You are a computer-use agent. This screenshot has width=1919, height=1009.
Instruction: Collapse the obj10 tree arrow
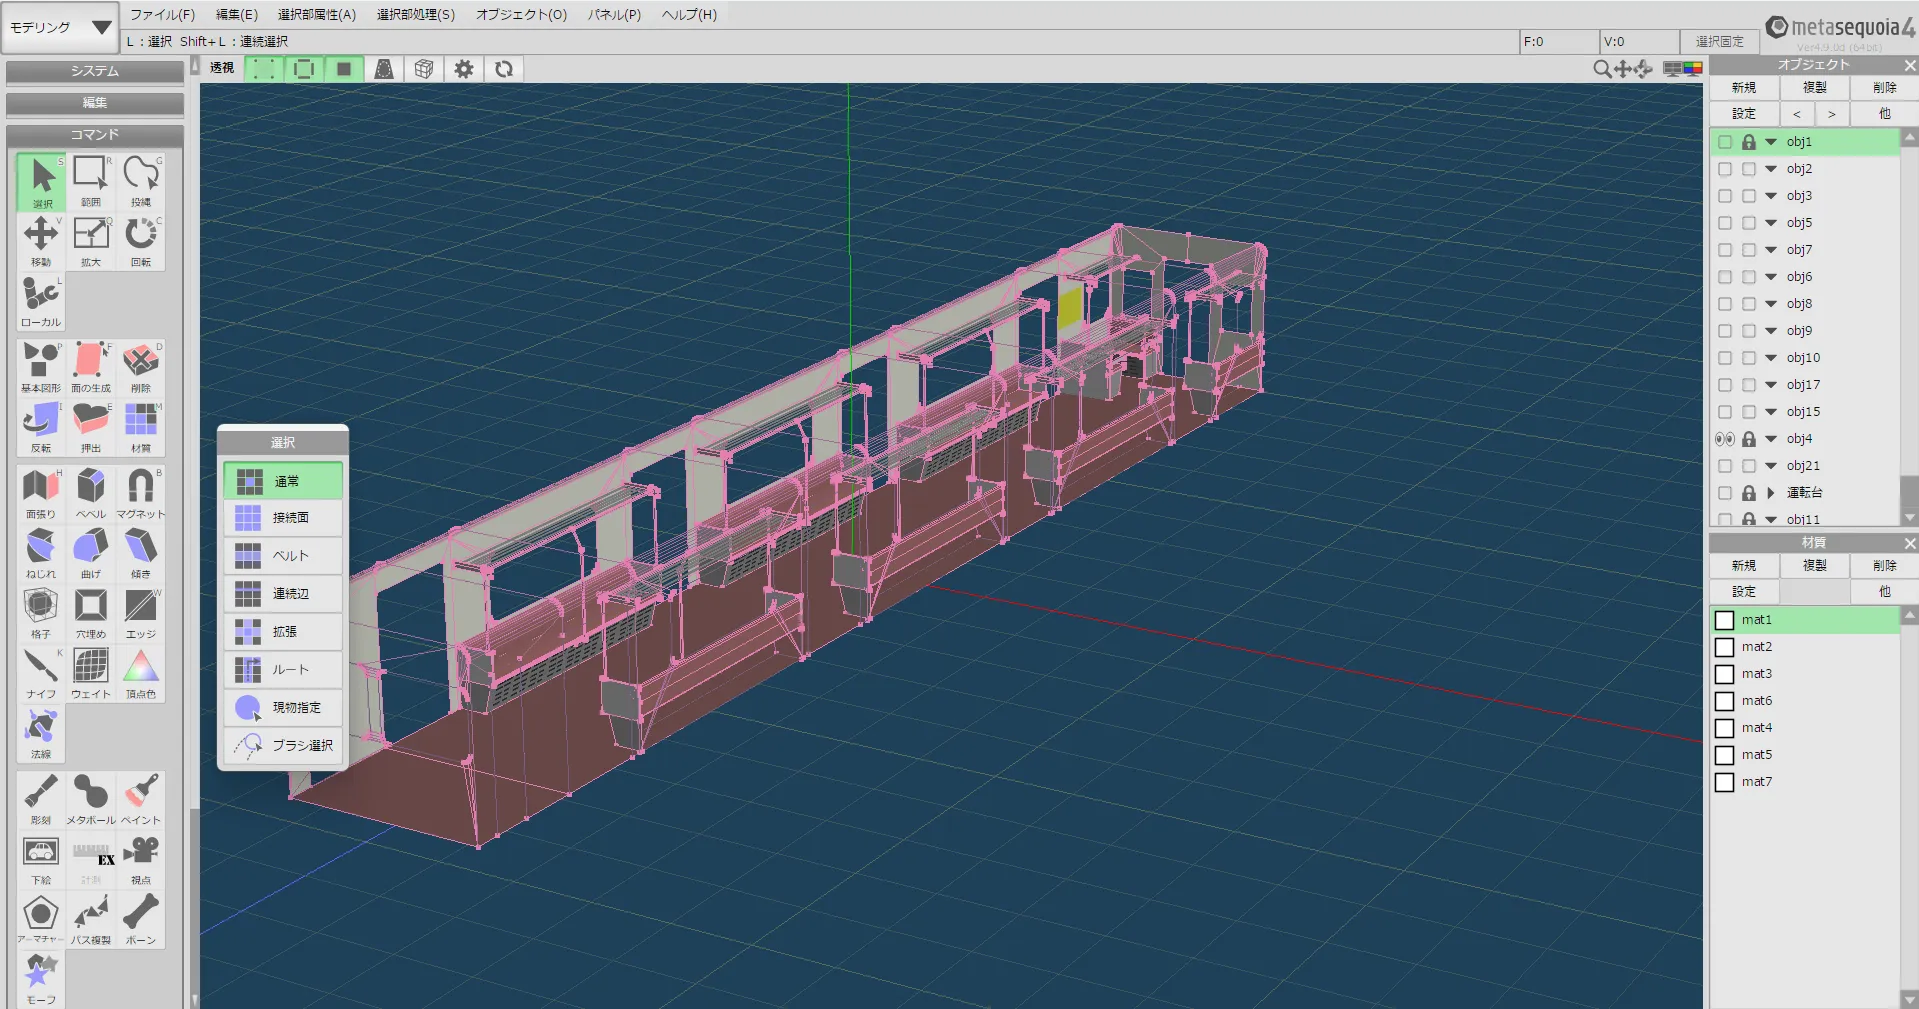1771,358
